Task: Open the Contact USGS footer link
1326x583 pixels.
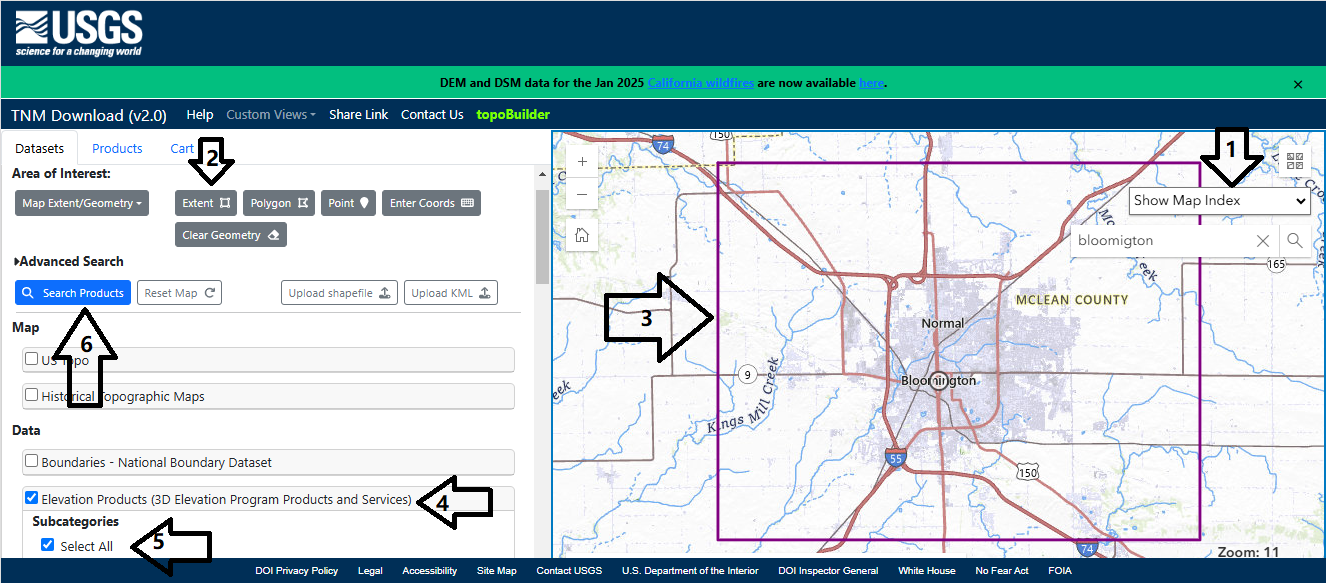Action: tap(569, 571)
